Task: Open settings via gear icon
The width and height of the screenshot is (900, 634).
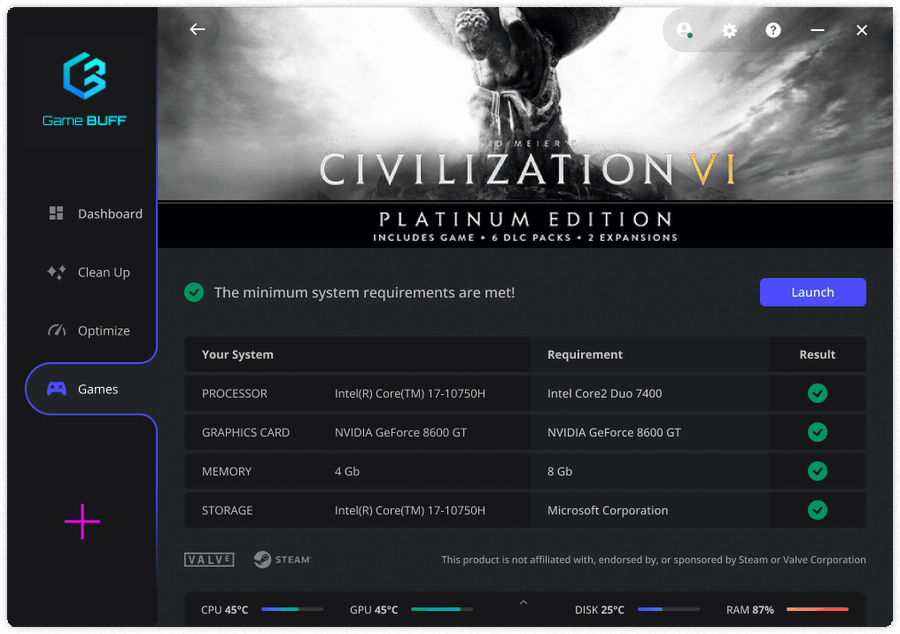Action: pos(729,30)
